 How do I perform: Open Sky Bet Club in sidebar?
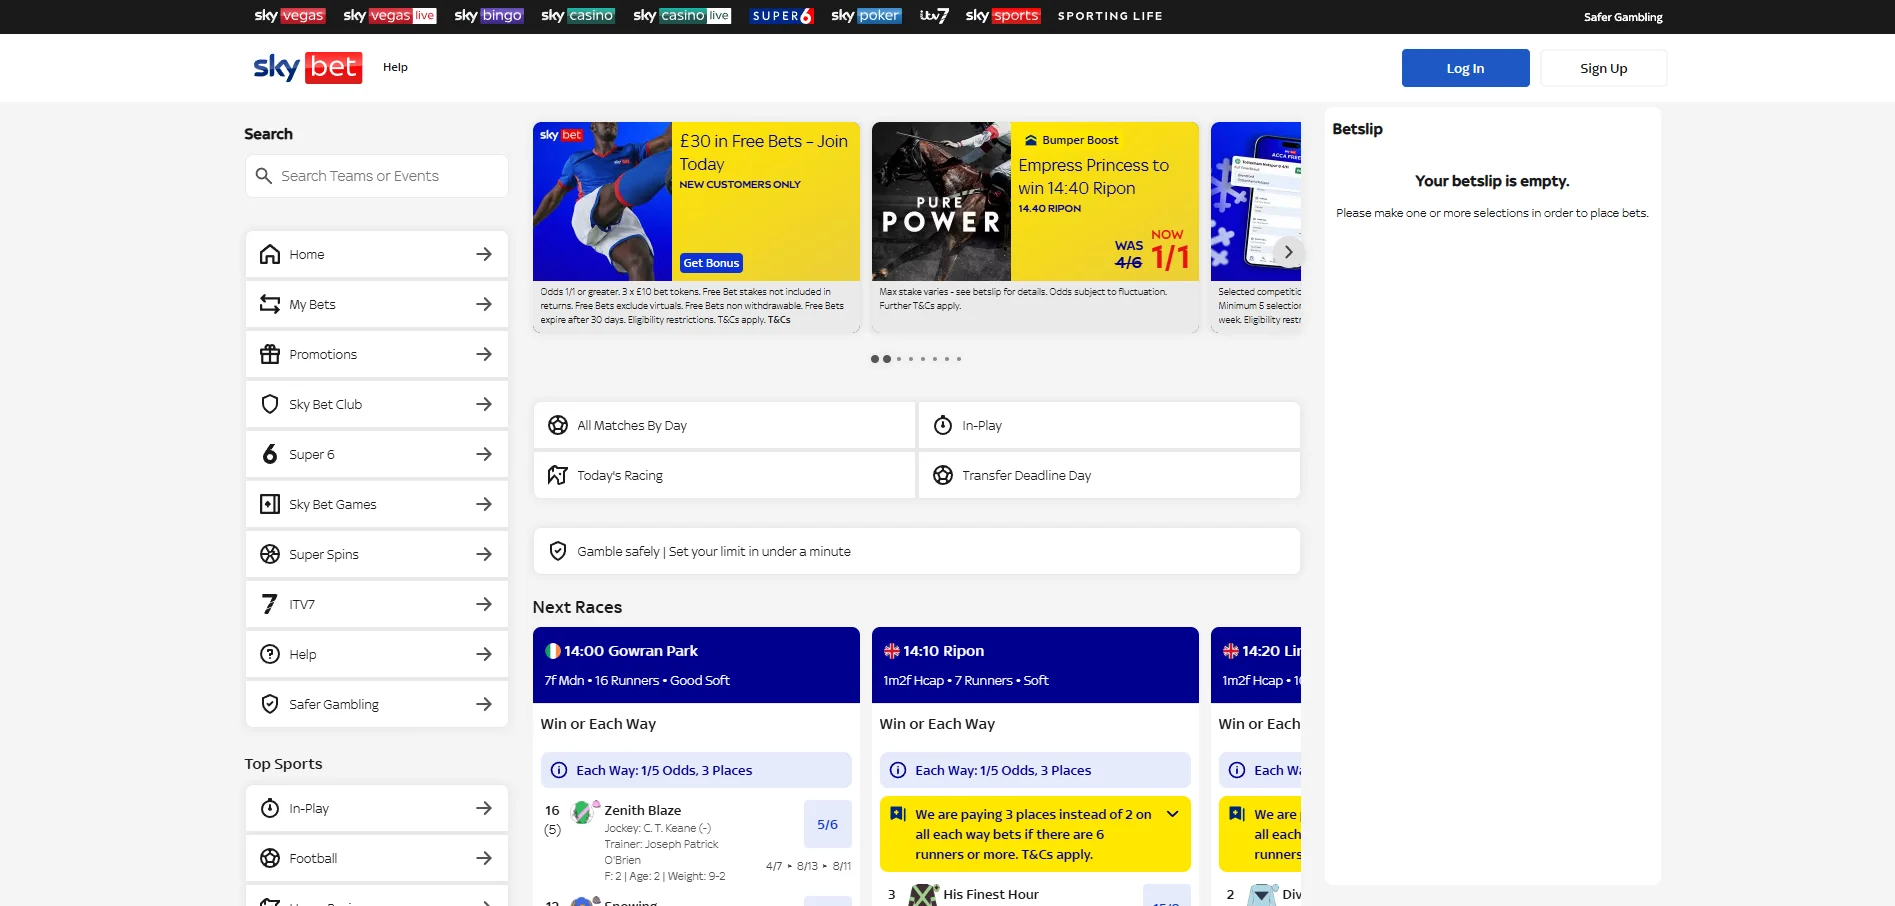377,404
